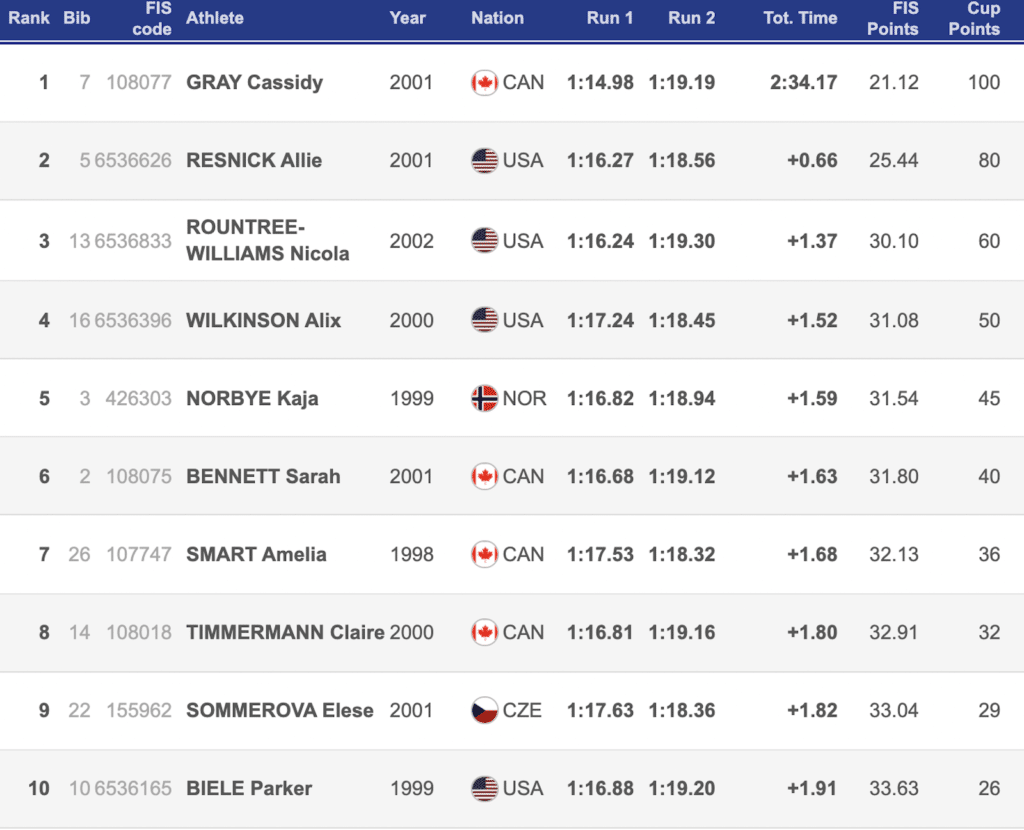The image size is (1024, 830).
Task: Click the Norway flag next to NORBYE Kaja
Action: [484, 399]
